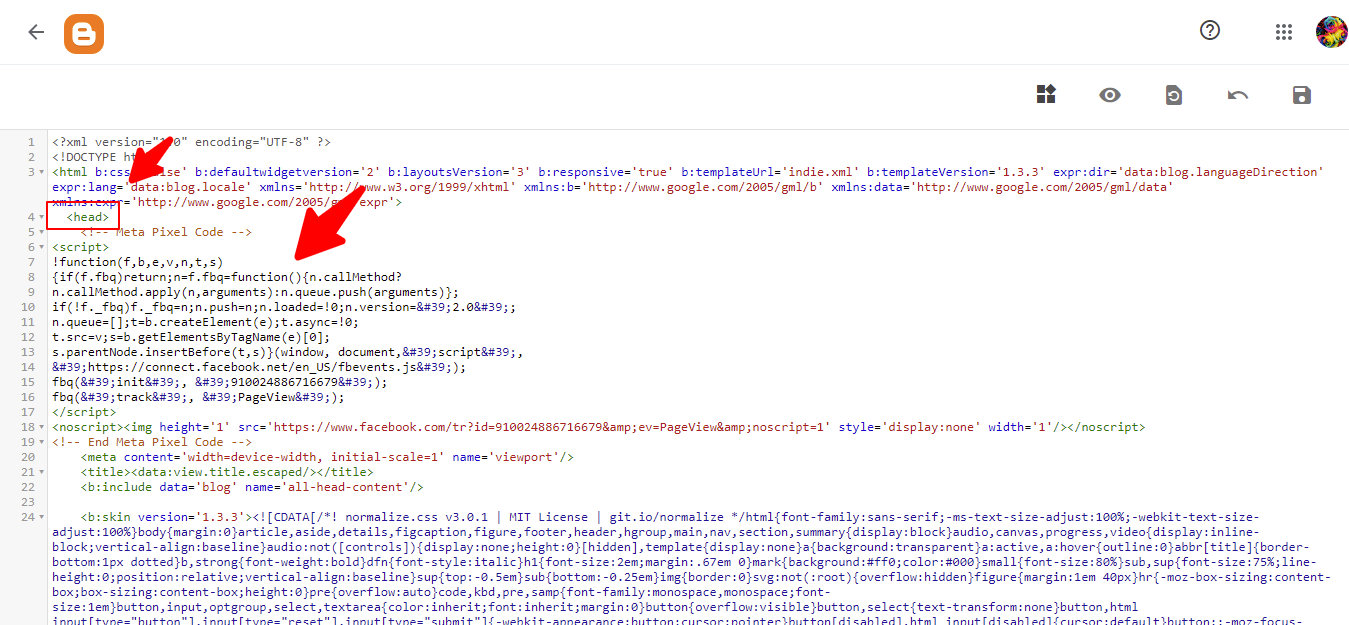Click the meta viewport content line
Viewport: 1349px width, 625px height.
327,457
